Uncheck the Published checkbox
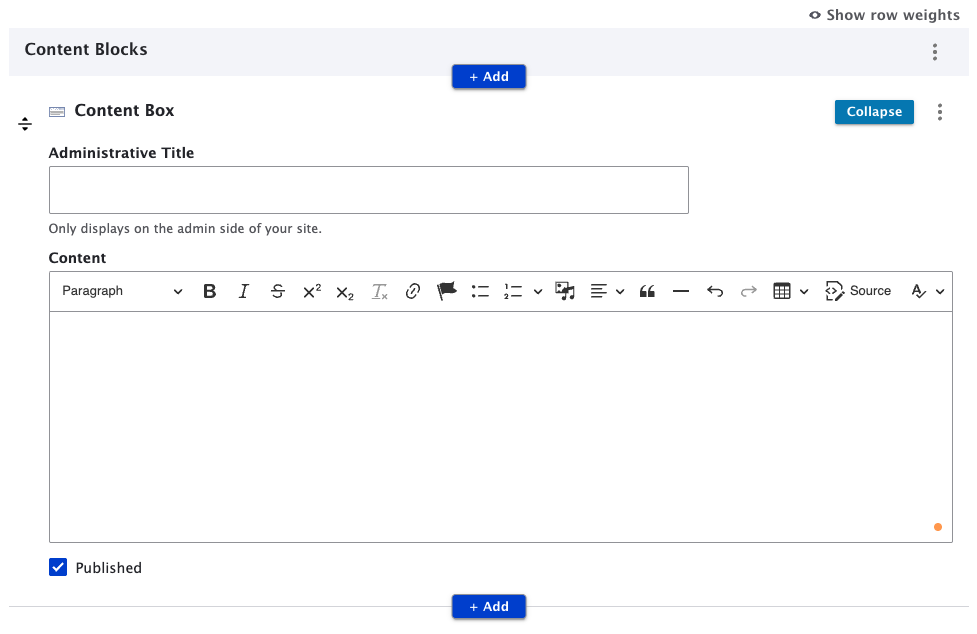The width and height of the screenshot is (977, 634). coord(58,567)
